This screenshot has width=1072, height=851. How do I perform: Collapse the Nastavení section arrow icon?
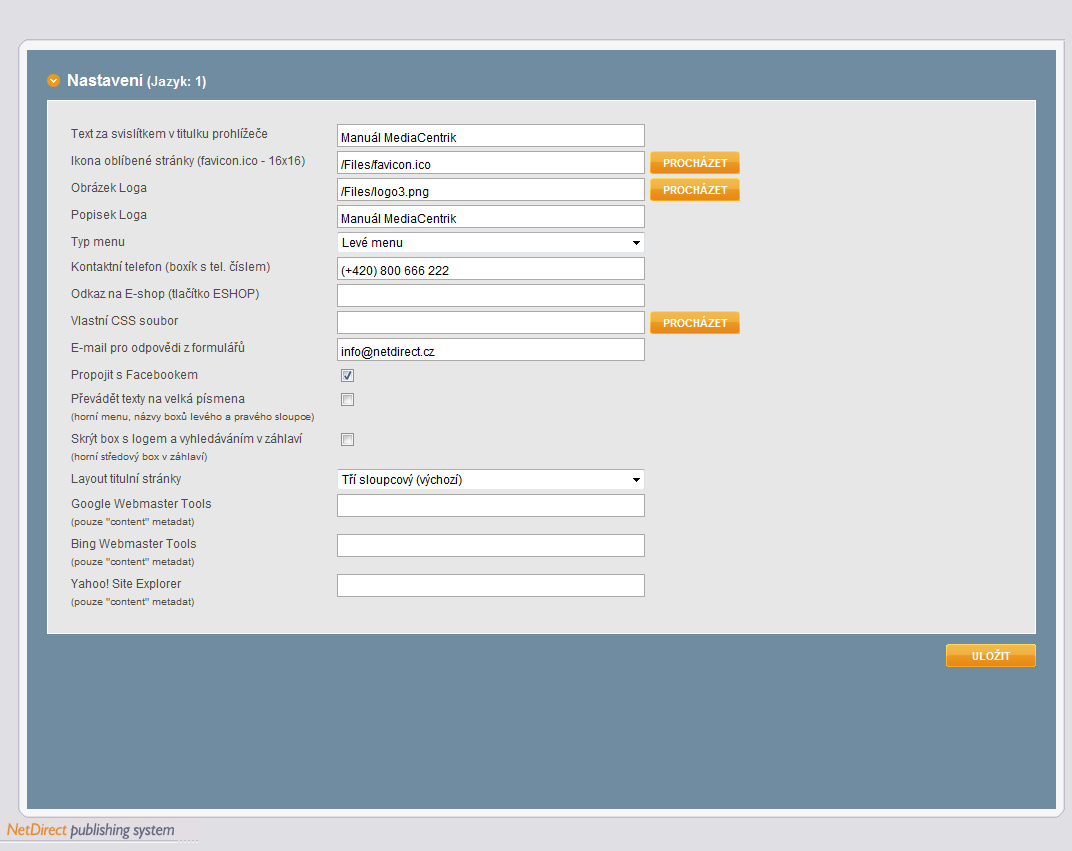tap(53, 81)
